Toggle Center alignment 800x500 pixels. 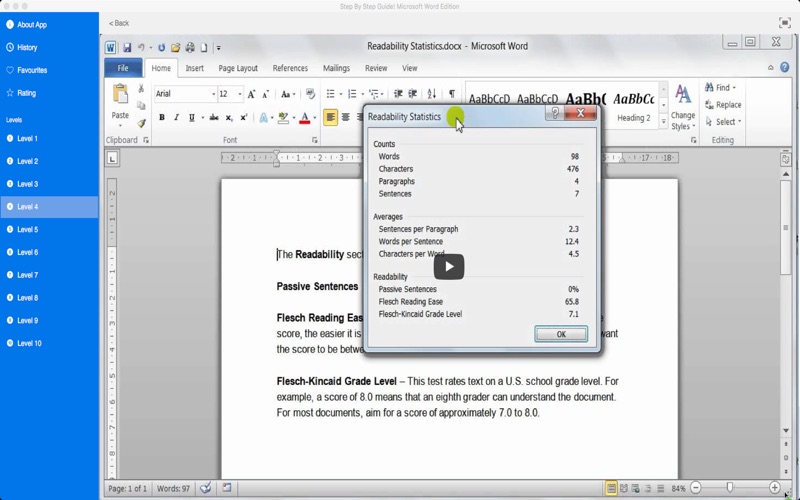[346, 117]
